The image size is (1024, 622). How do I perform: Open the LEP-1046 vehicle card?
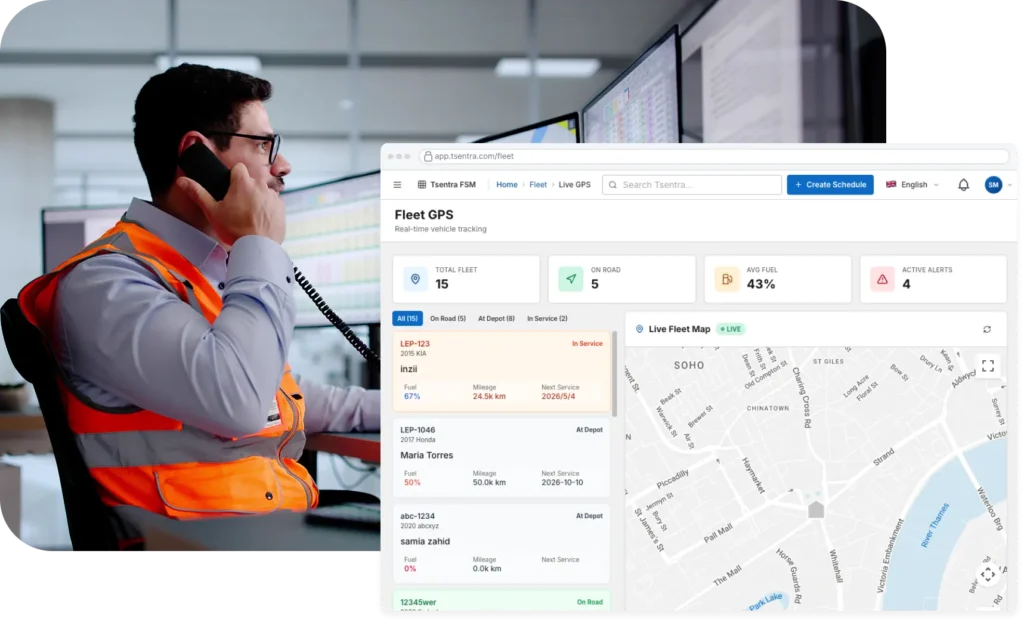pyautogui.click(x=502, y=457)
